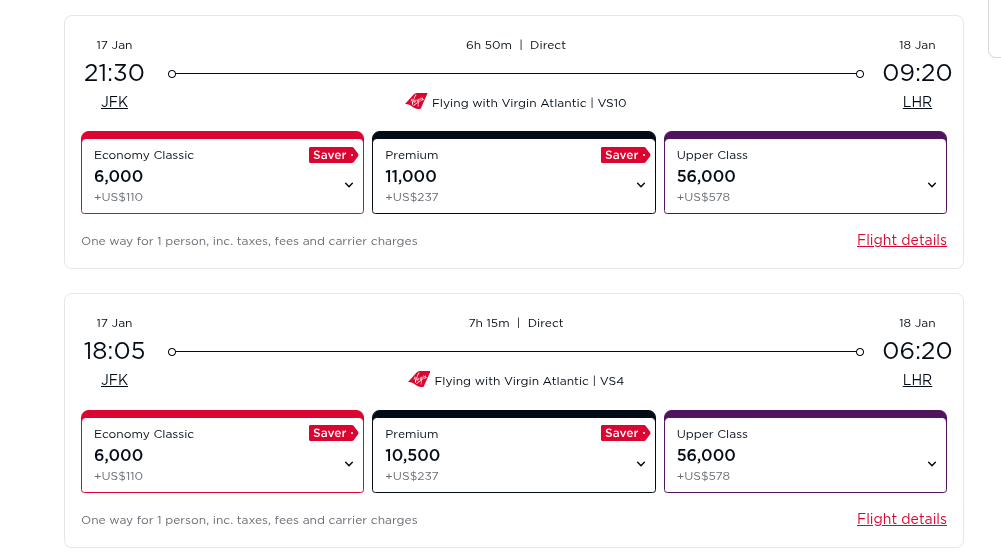Expand Economy Classic fare for VS4
Screen dimensions: 1001x559
pyautogui.click(x=349, y=463)
